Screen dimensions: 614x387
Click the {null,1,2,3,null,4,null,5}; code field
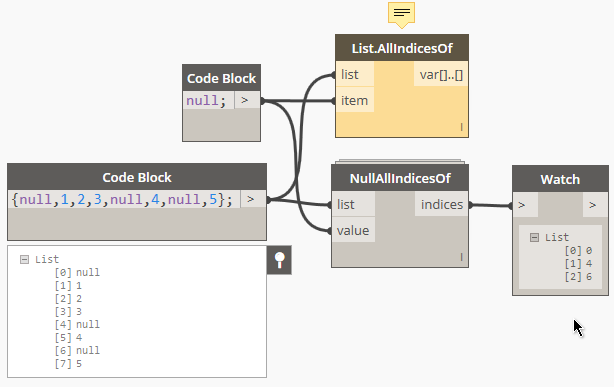[x=124, y=199]
